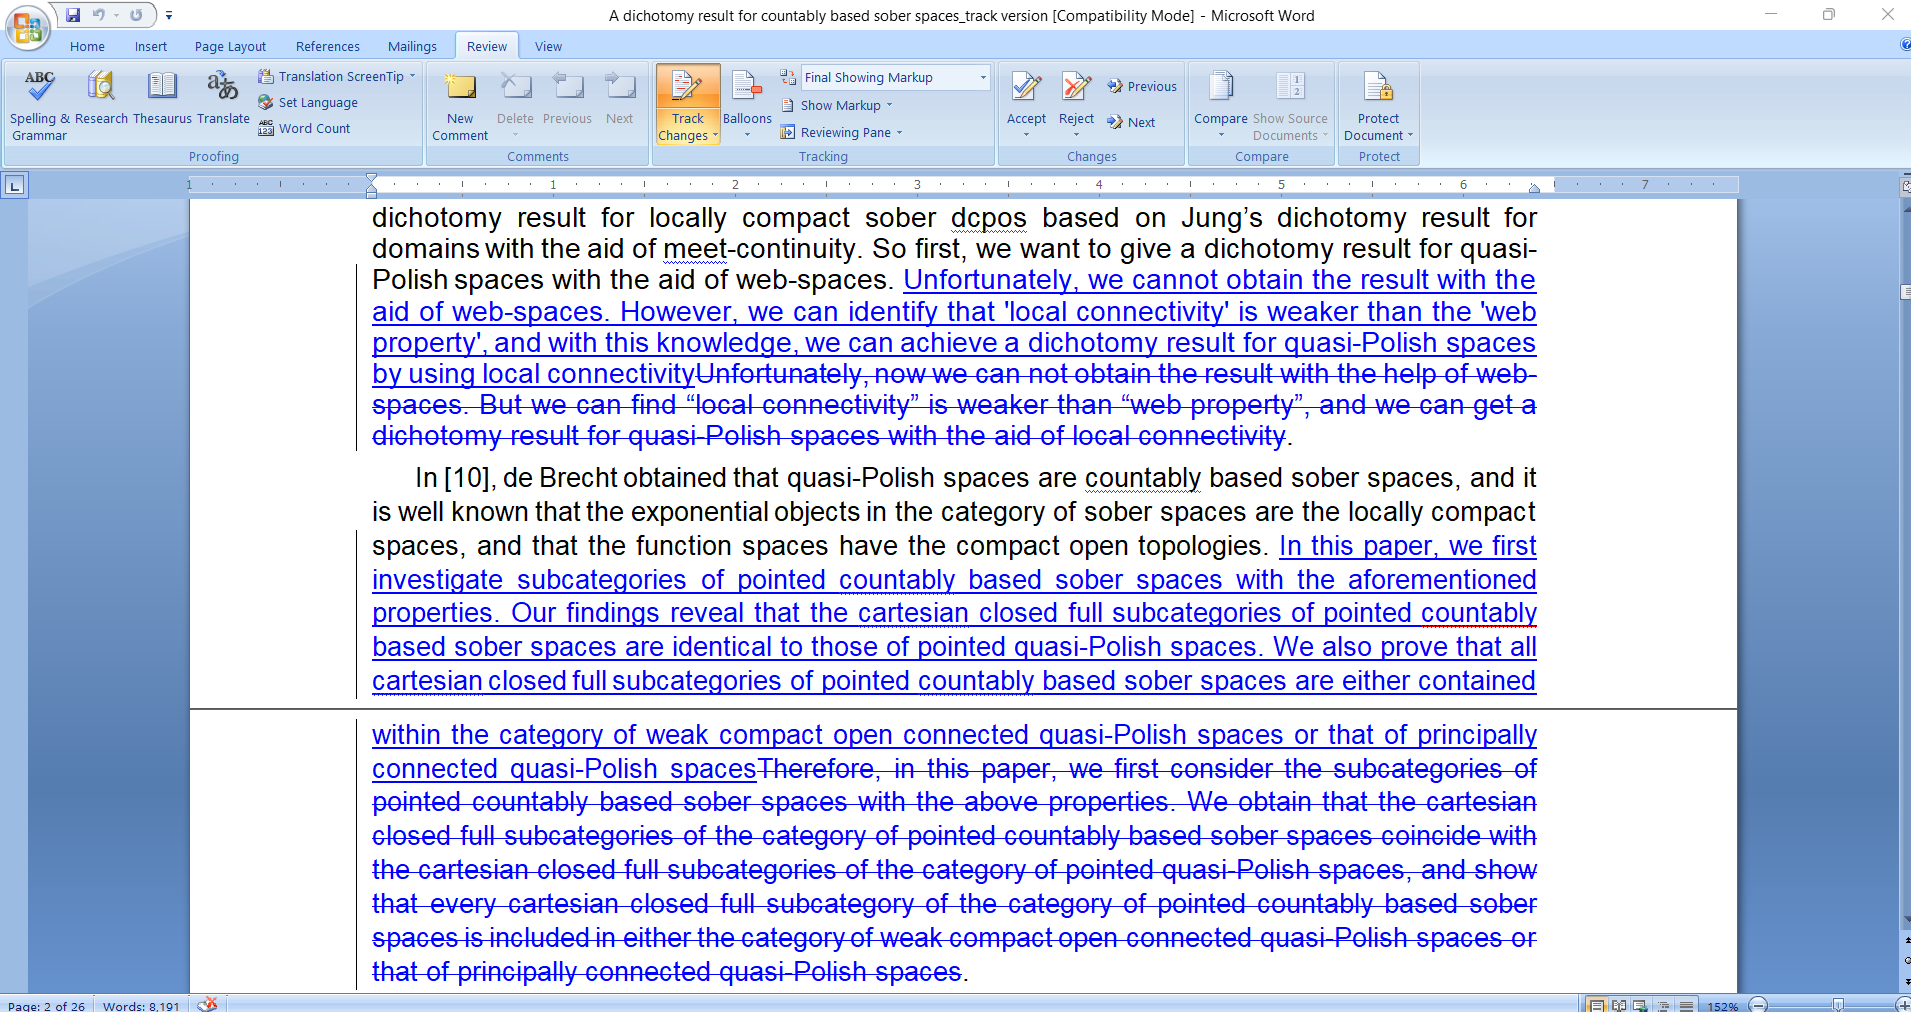Toggle the Print Layout view button
The width and height of the screenshot is (1911, 1012).
click(x=1597, y=1005)
